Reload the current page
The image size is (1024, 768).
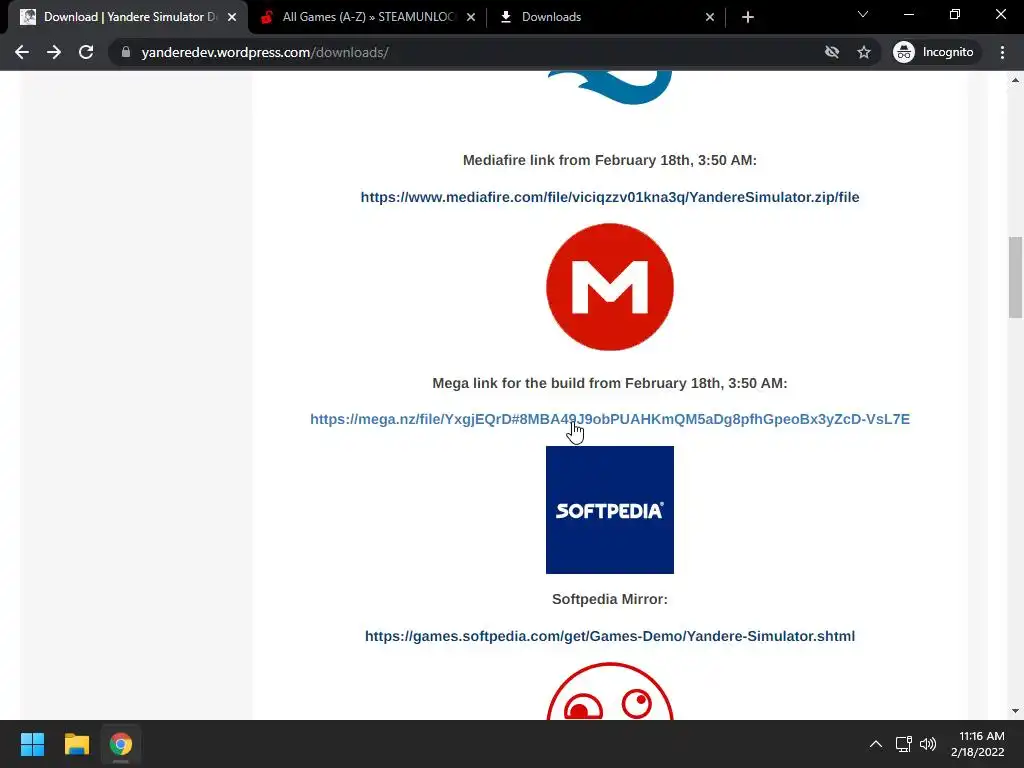(86, 52)
